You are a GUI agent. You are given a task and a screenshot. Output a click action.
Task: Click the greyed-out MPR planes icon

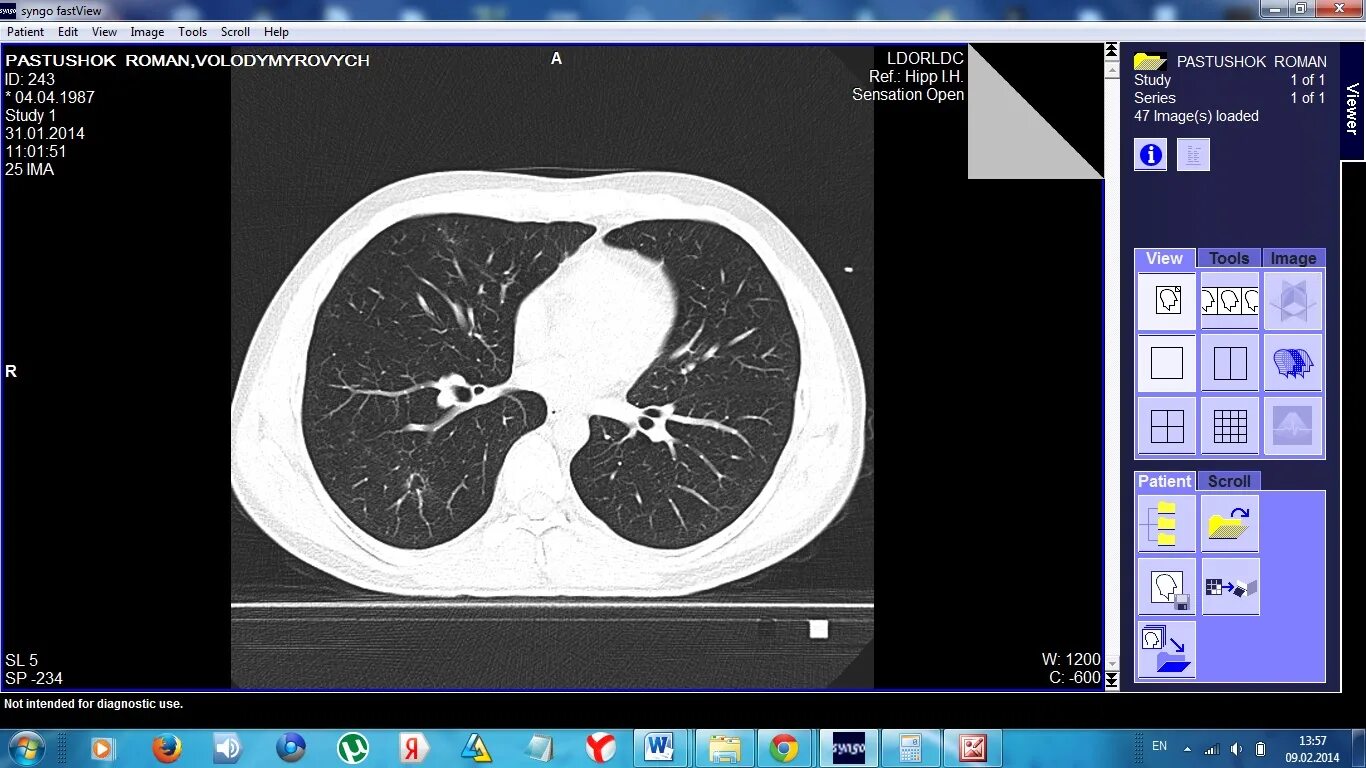click(1293, 301)
